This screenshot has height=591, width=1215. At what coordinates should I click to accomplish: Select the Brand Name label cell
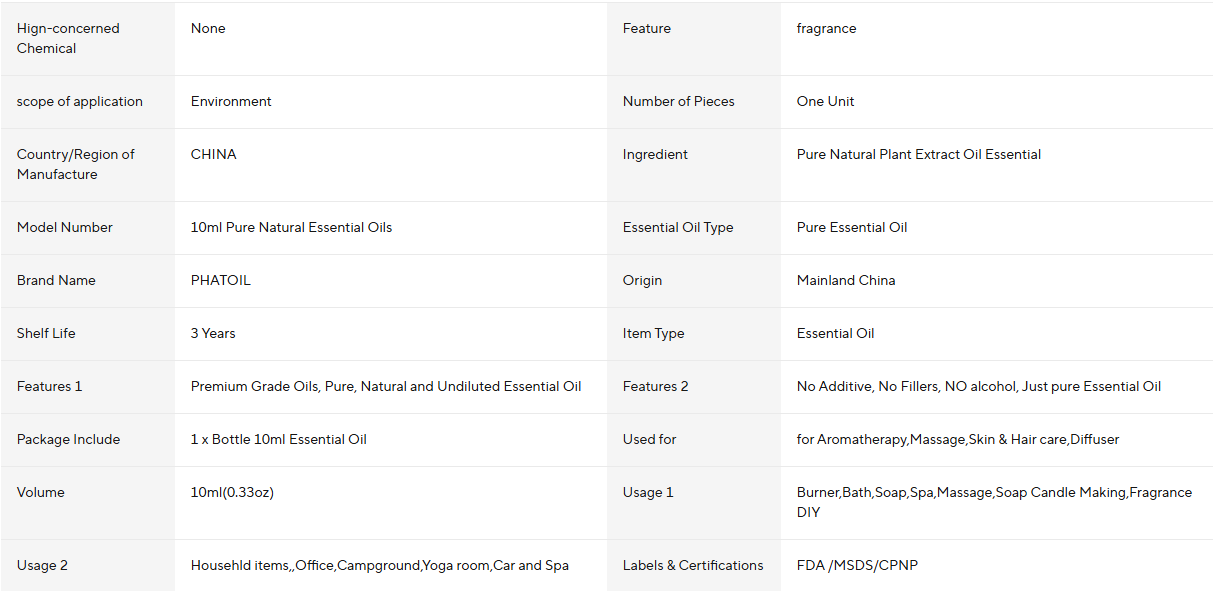click(88, 281)
